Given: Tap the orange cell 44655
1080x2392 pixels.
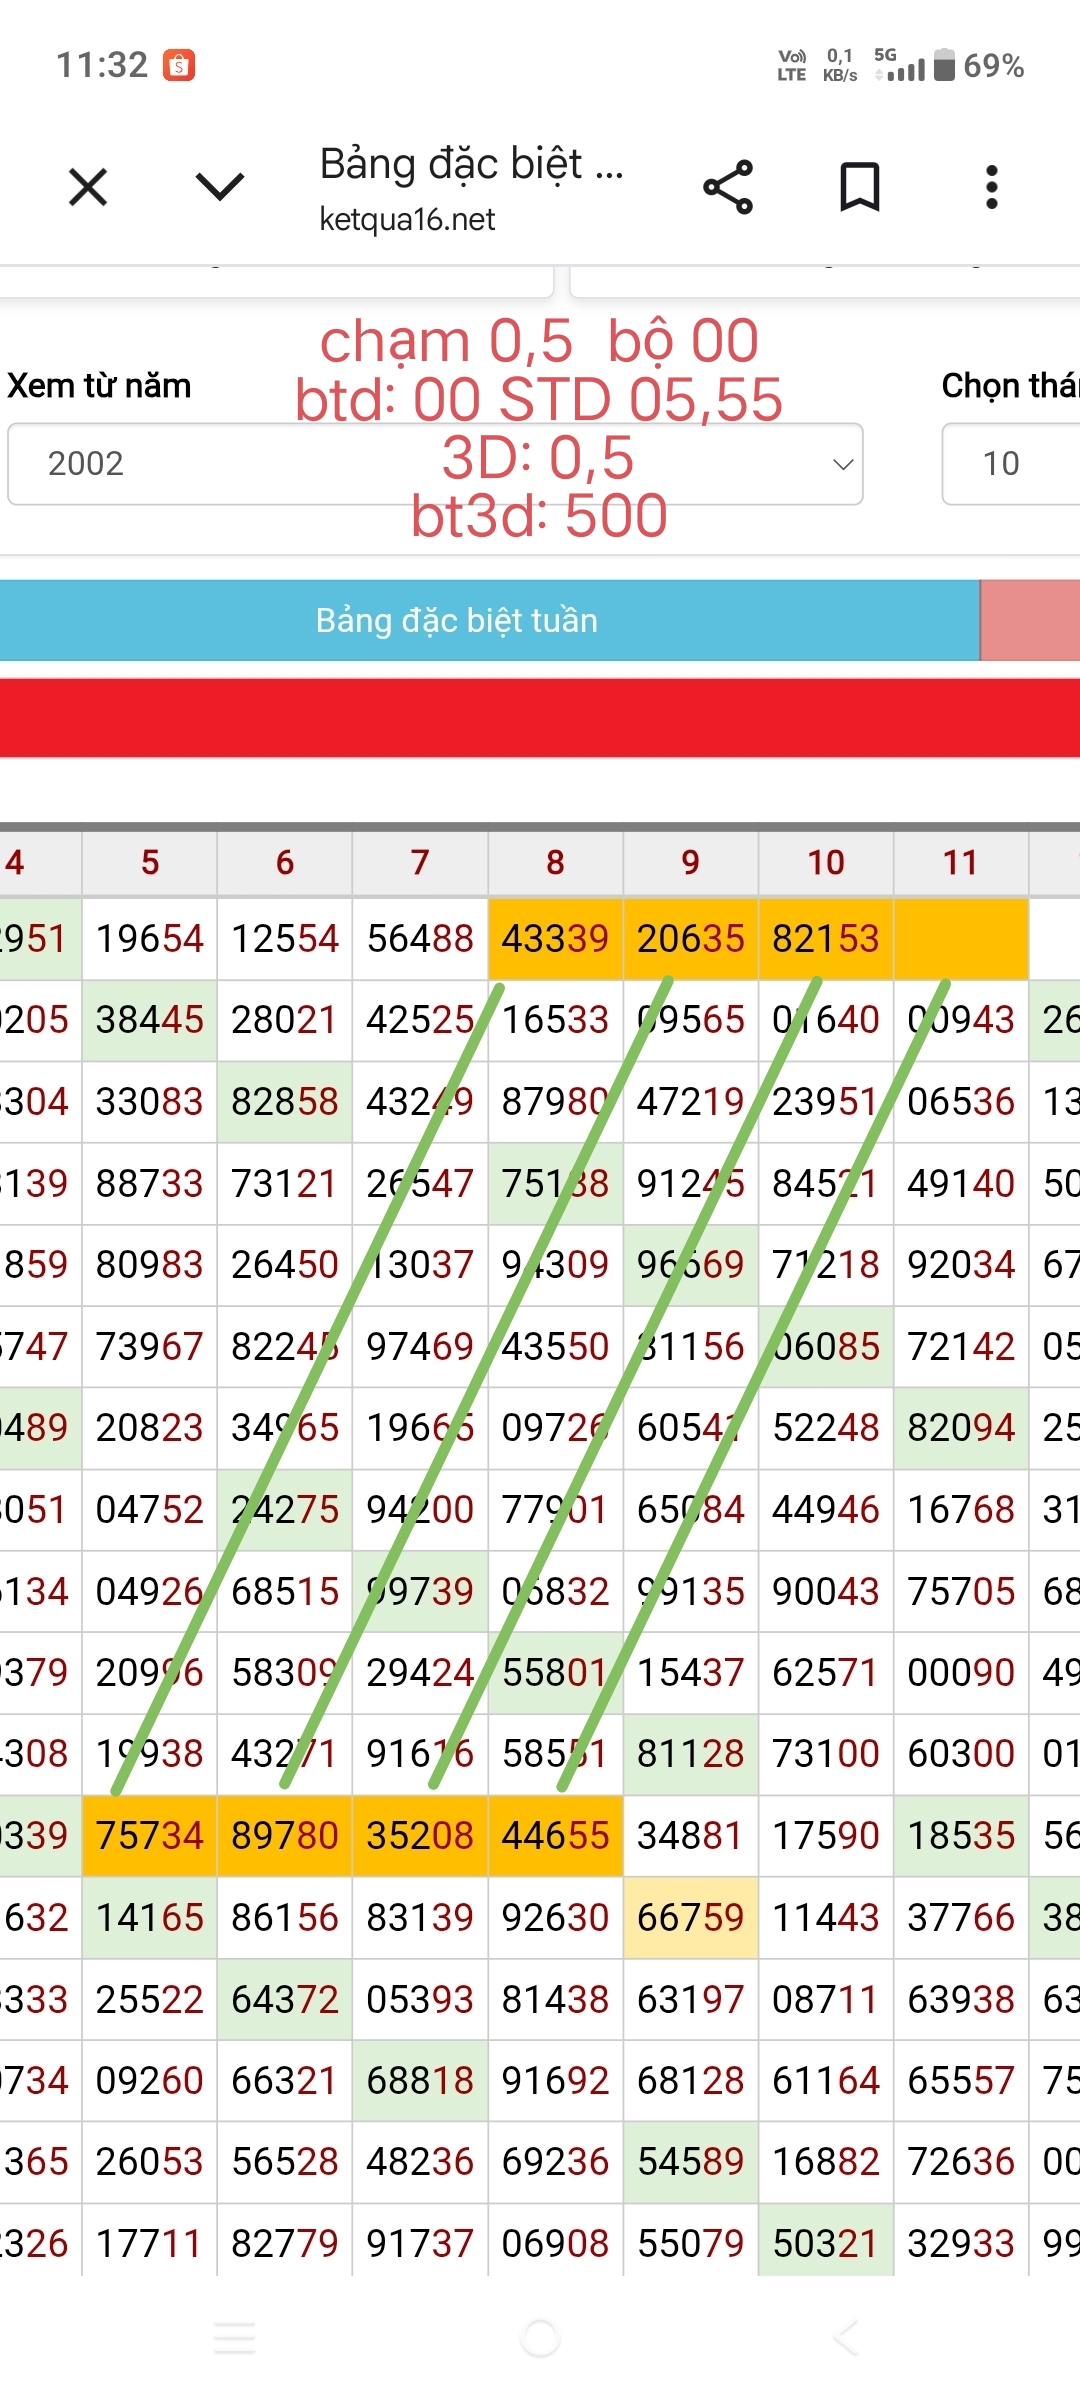Looking at the screenshot, I should tap(555, 1835).
